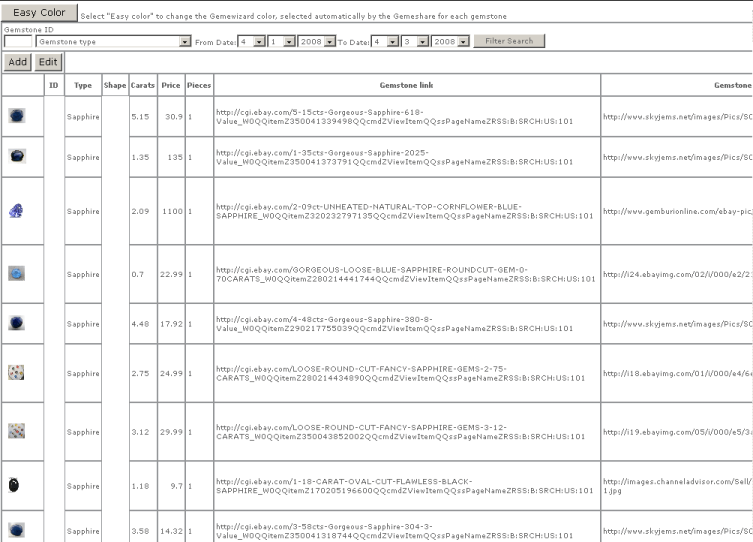Open the From Date month dropdown
The height and width of the screenshot is (542, 753).
259,41
